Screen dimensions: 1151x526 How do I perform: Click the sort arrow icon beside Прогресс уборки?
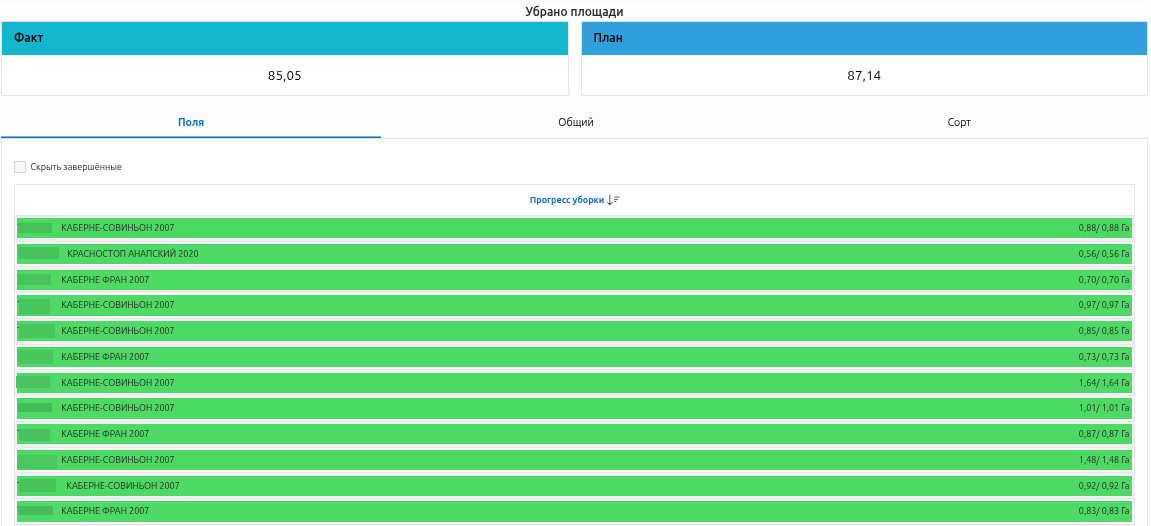coord(614,200)
